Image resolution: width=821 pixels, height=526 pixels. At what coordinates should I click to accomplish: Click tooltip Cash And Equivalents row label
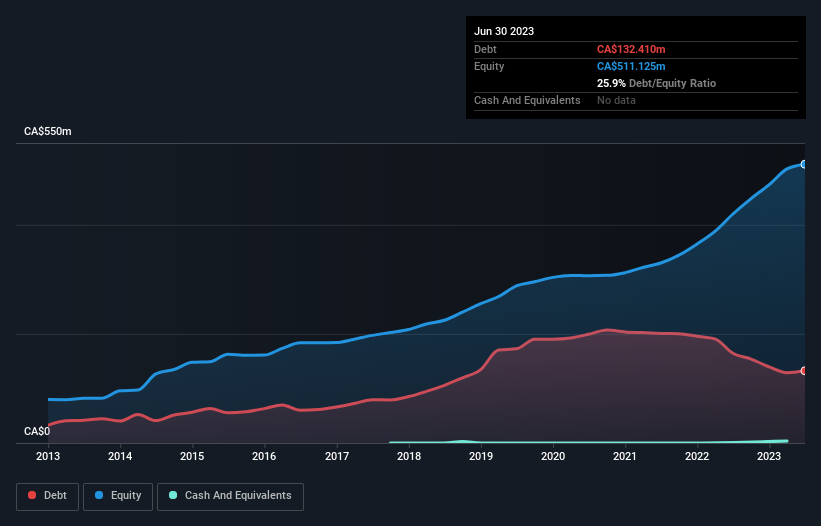point(527,100)
